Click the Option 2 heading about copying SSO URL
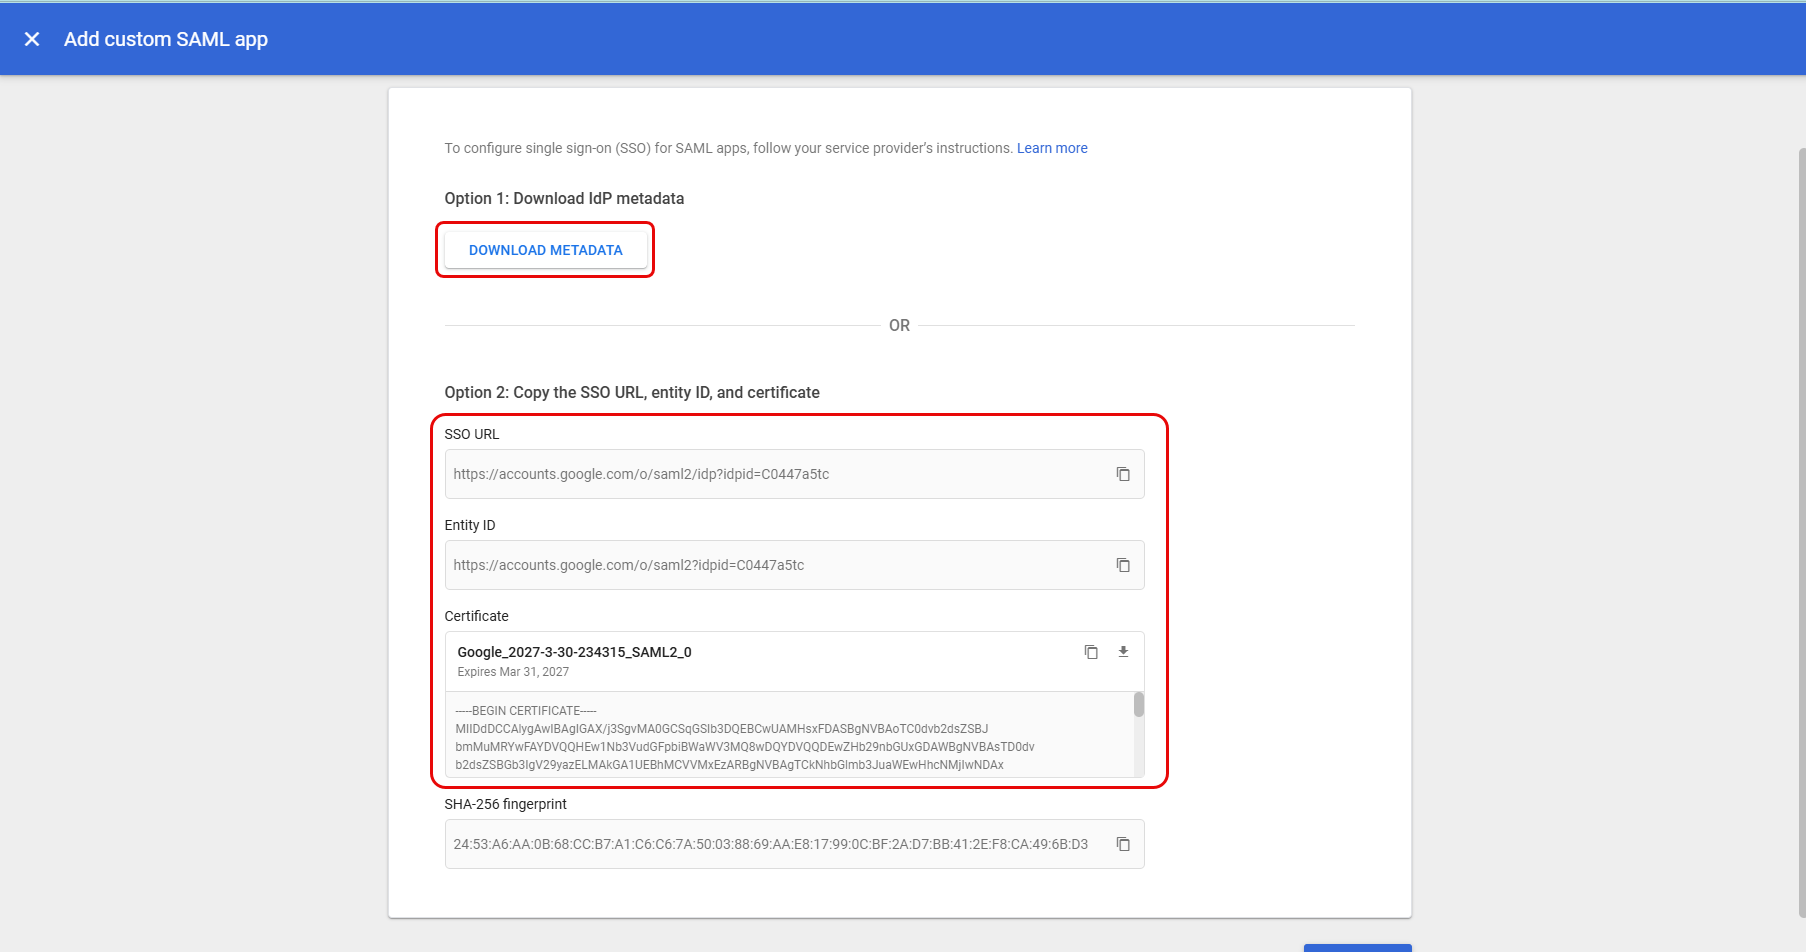This screenshot has width=1806, height=952. 632,392
